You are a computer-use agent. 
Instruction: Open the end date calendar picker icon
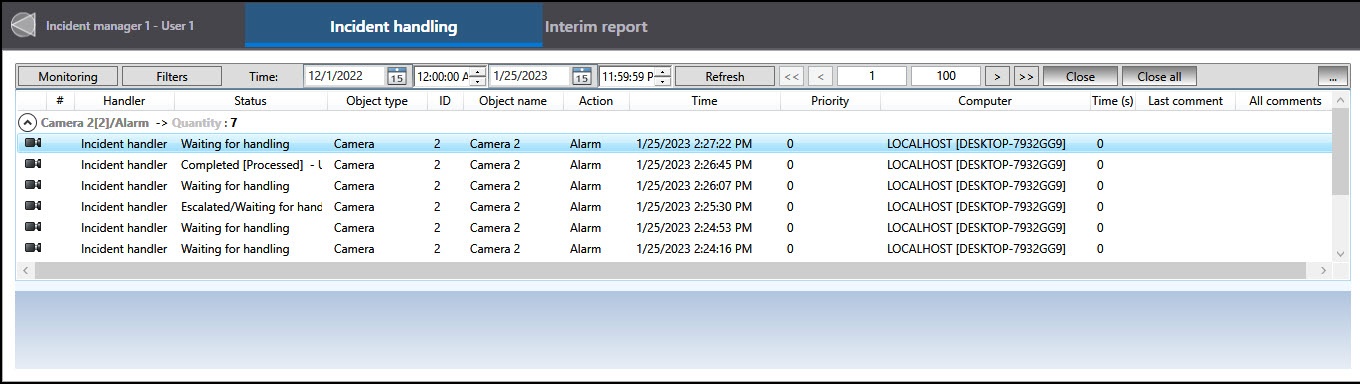pyautogui.click(x=581, y=76)
